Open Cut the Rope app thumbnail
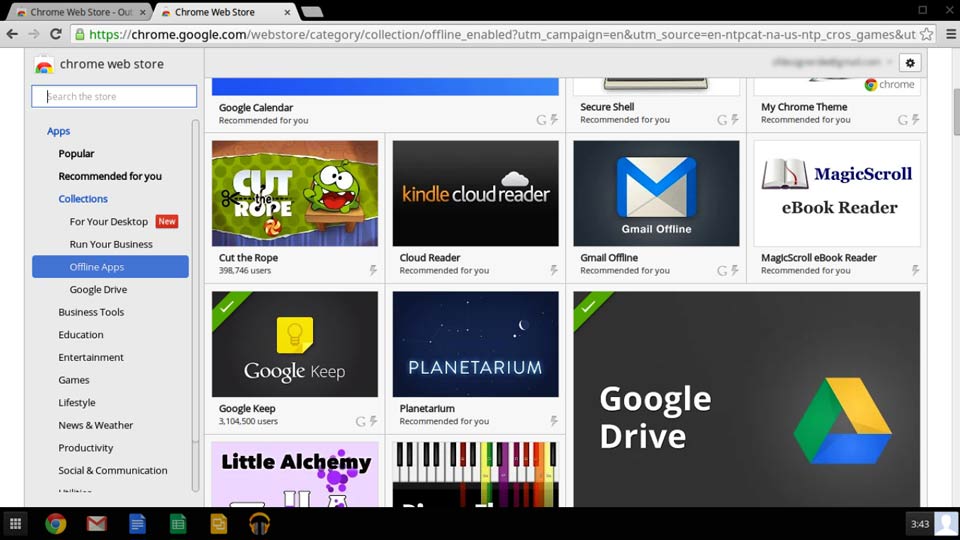The height and width of the screenshot is (540, 960). click(x=294, y=193)
